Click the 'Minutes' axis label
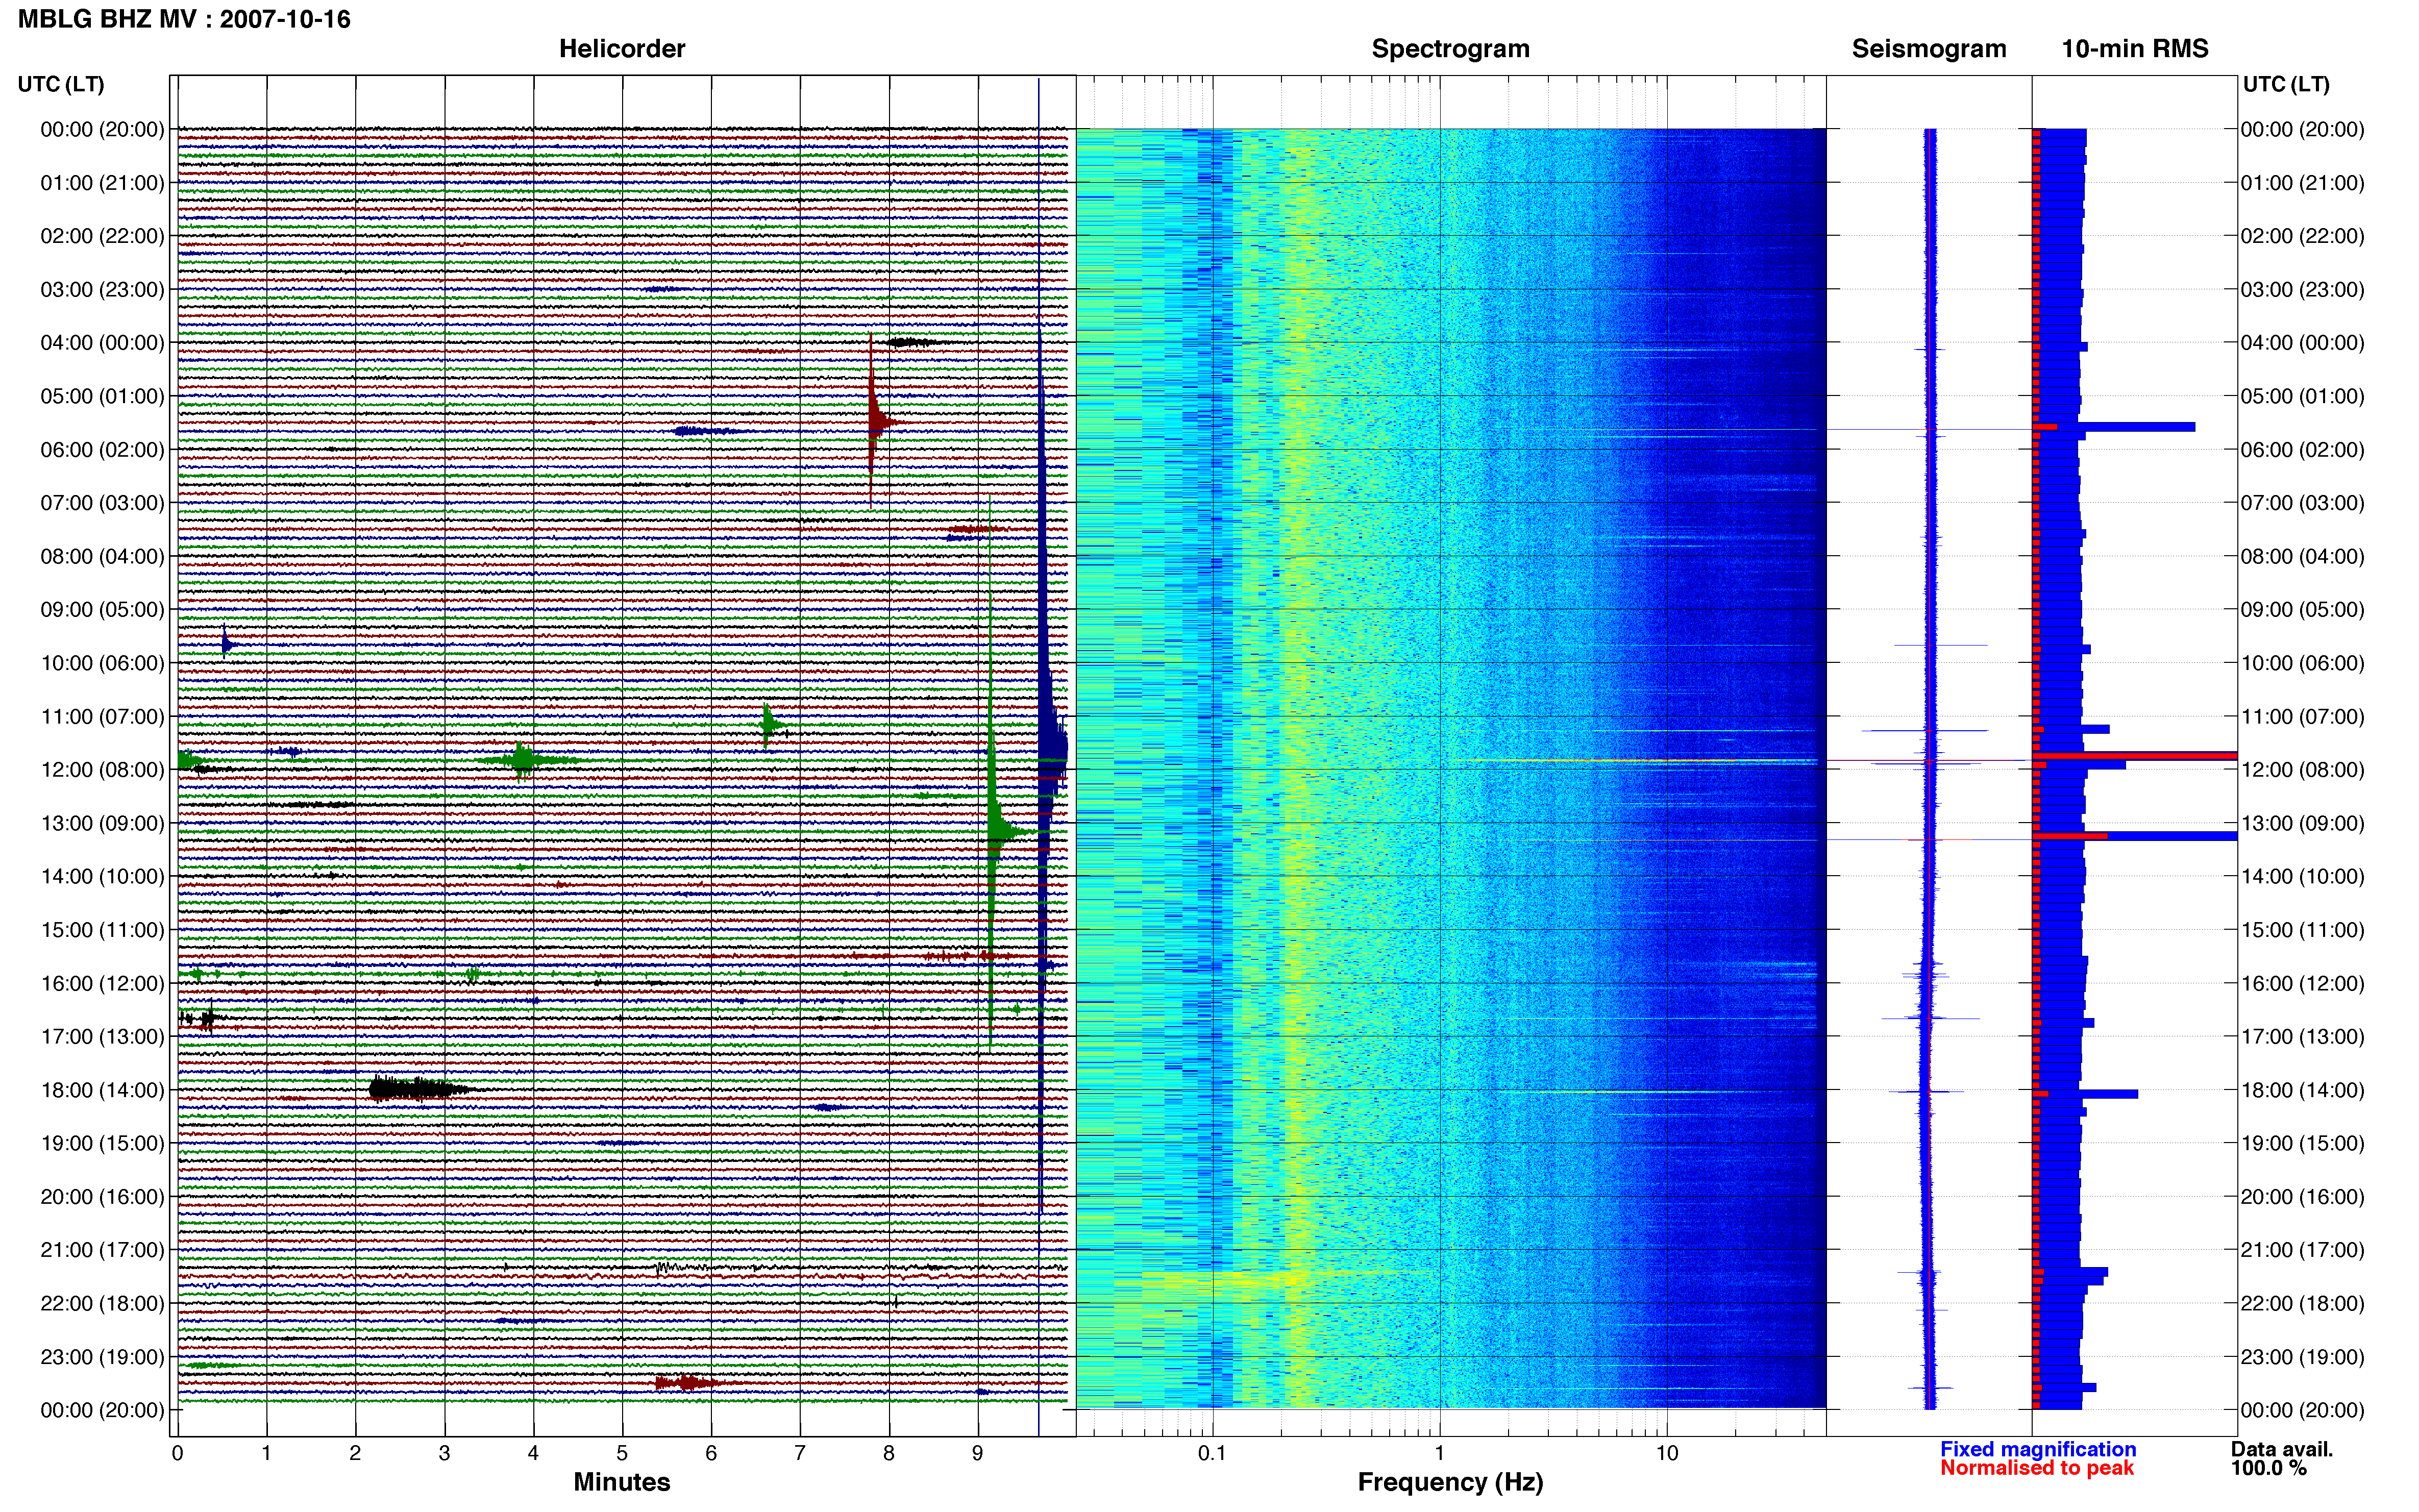Screen dimensions: 2419x1512 [x=622, y=1482]
